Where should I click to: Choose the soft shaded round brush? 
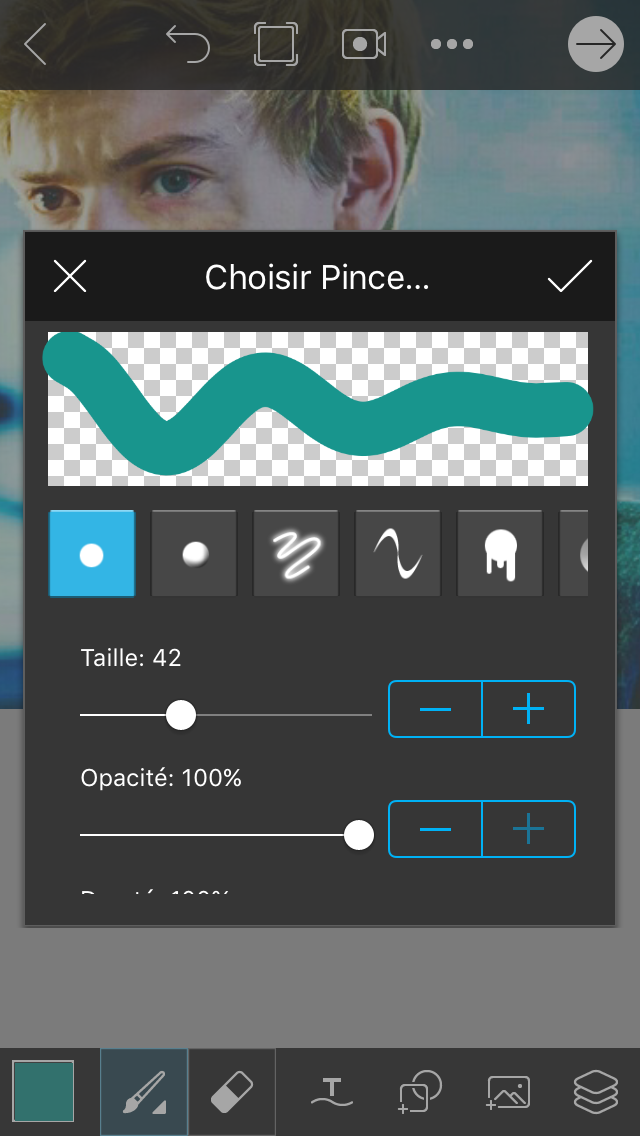(x=194, y=554)
